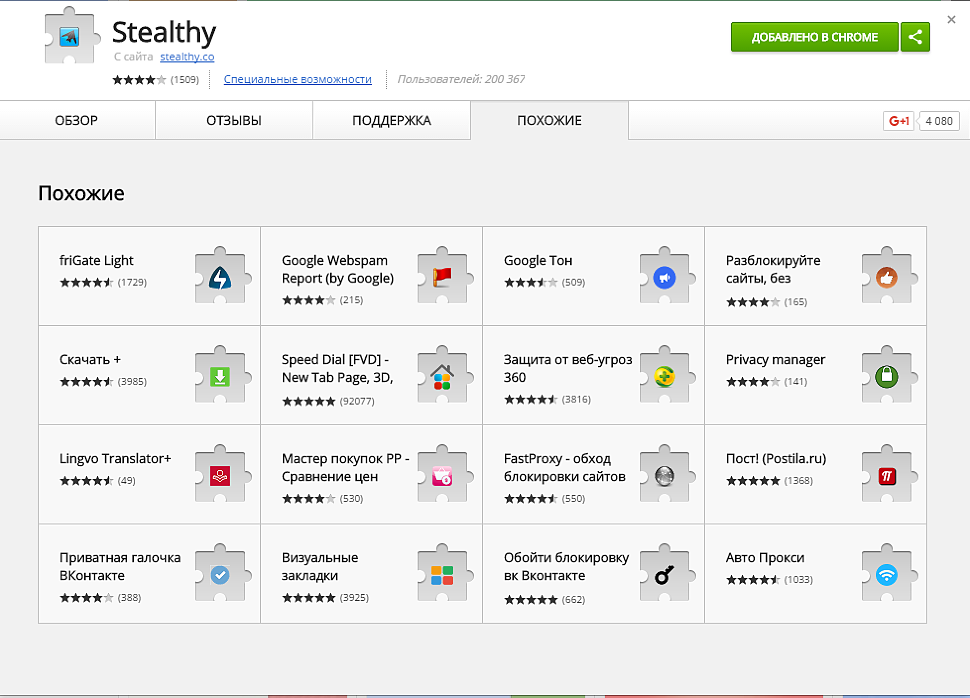Click the Пост! (Postila.ru) title
This screenshot has width=970, height=698.
[x=776, y=459]
